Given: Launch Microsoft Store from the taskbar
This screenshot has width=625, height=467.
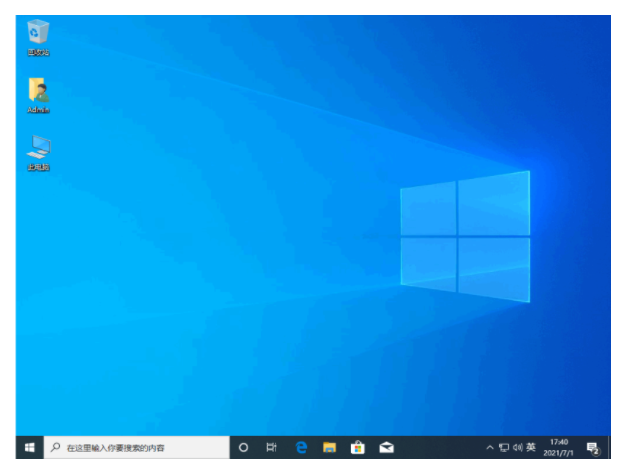Looking at the screenshot, I should (358, 447).
